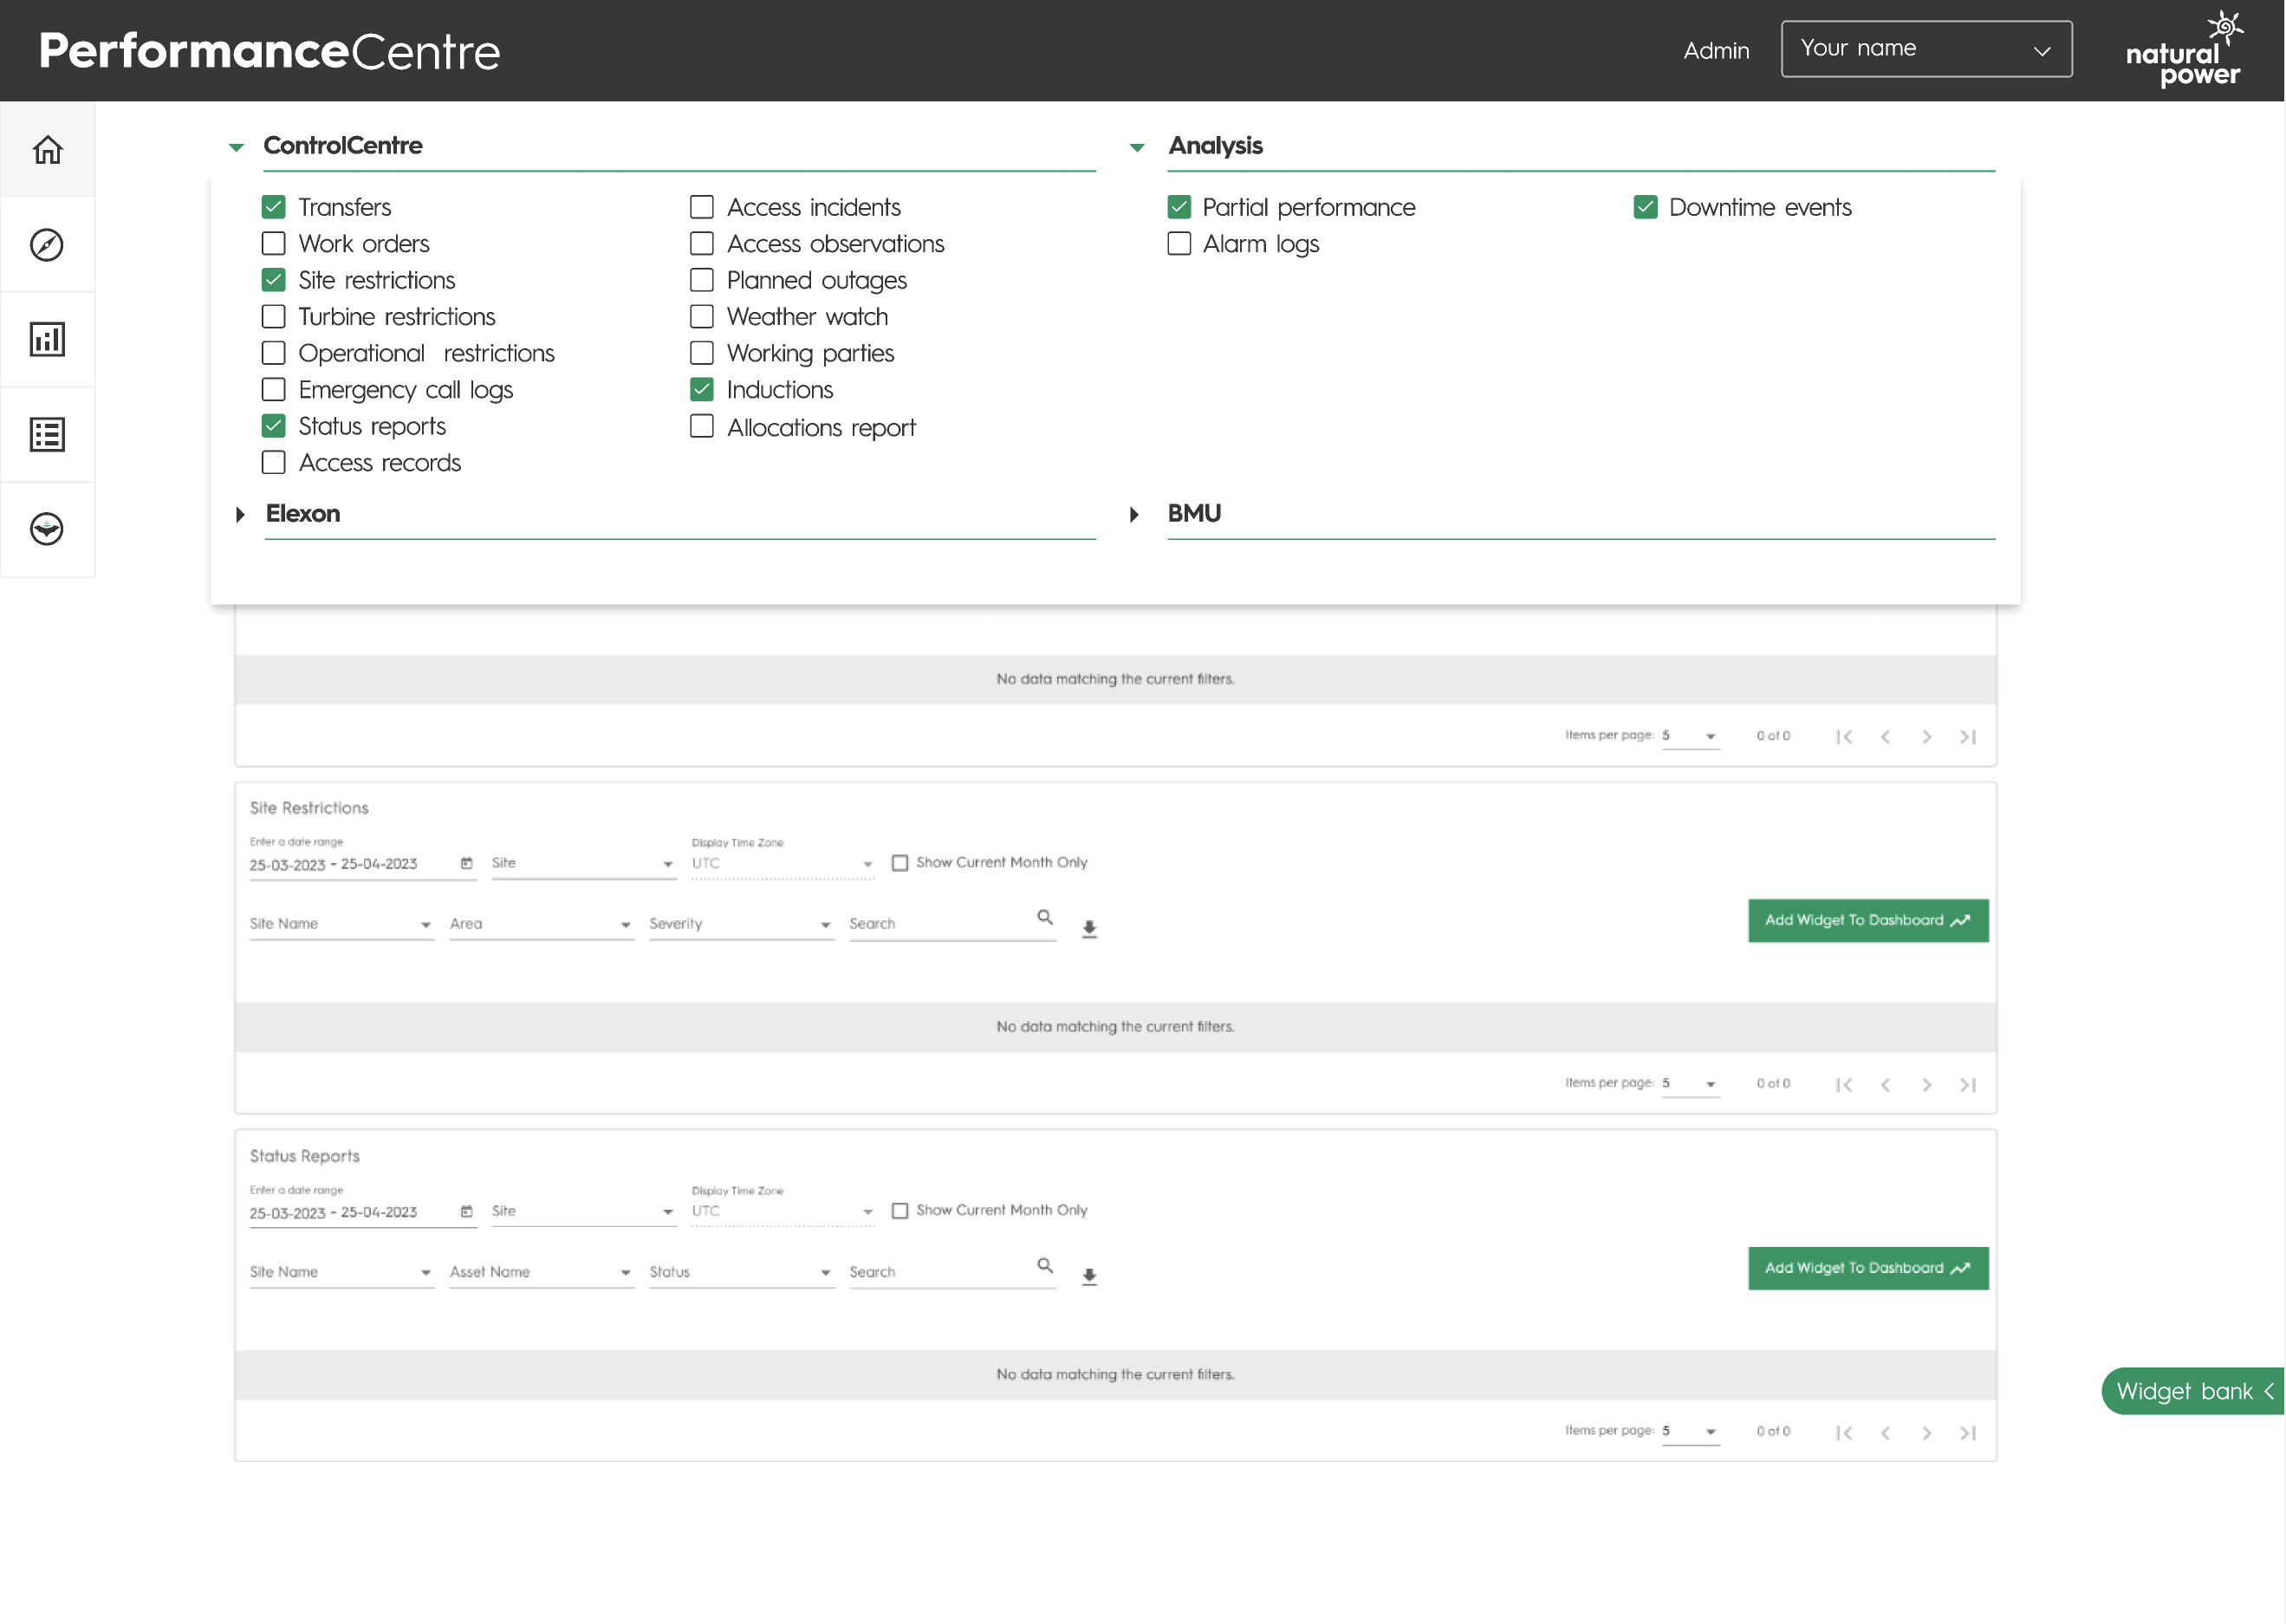Go to next page in Status Reports
The width and height of the screenshot is (2286, 1624).
click(x=1926, y=1433)
